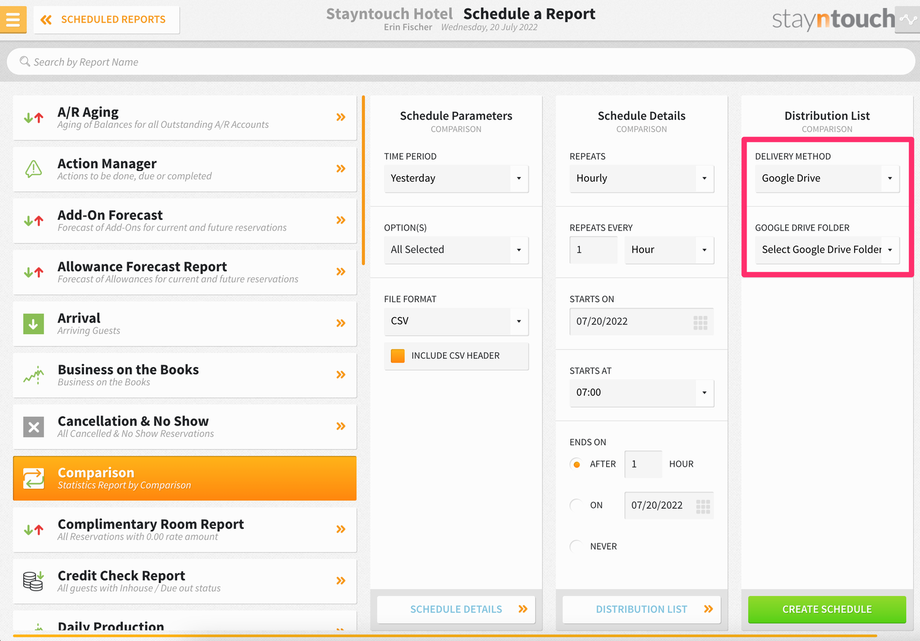Screen dimensions: 920x641
Task: Open the hamburger main menu
Action: pos(13,19)
